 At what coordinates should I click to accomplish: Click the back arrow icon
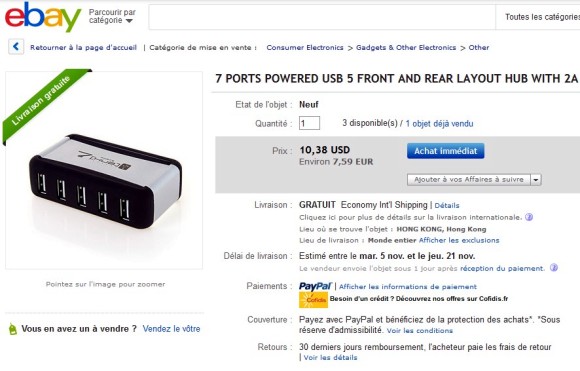(16, 47)
